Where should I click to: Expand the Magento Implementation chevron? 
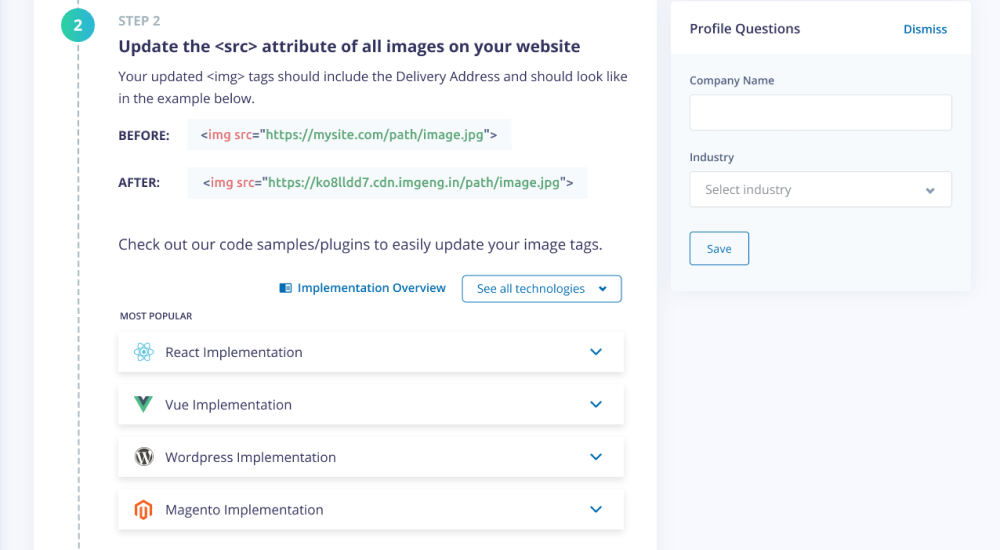coord(596,509)
